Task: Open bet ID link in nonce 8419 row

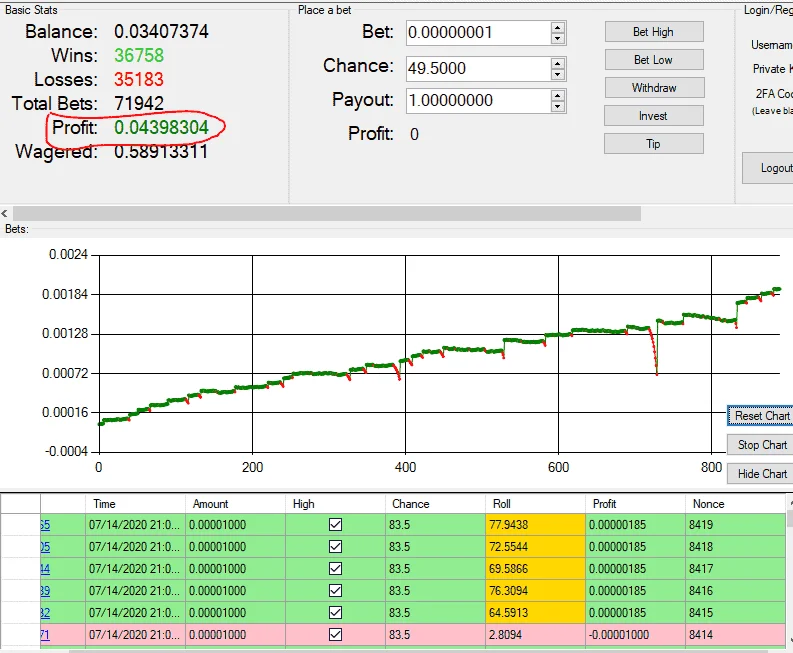Action: (45, 525)
